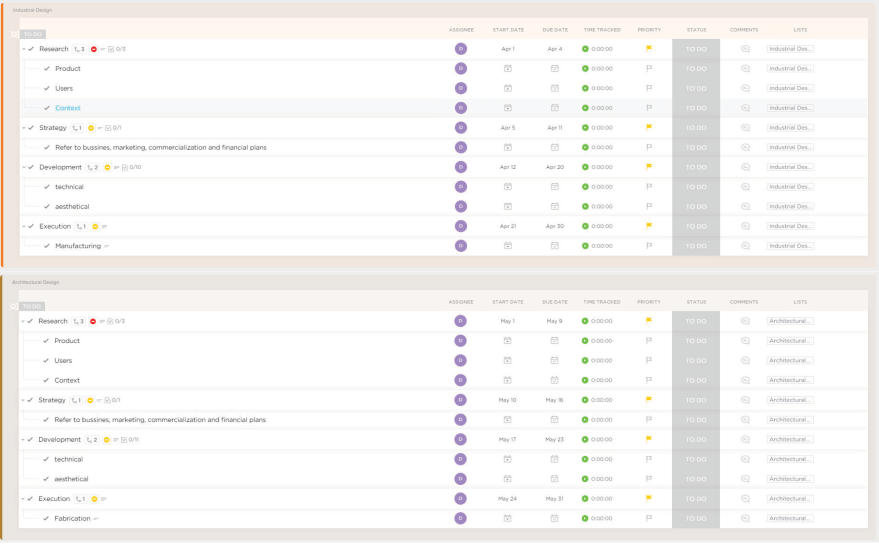This screenshot has height=549, width=879.
Task: Open the highlighted Context subtask link
Action: 68,108
